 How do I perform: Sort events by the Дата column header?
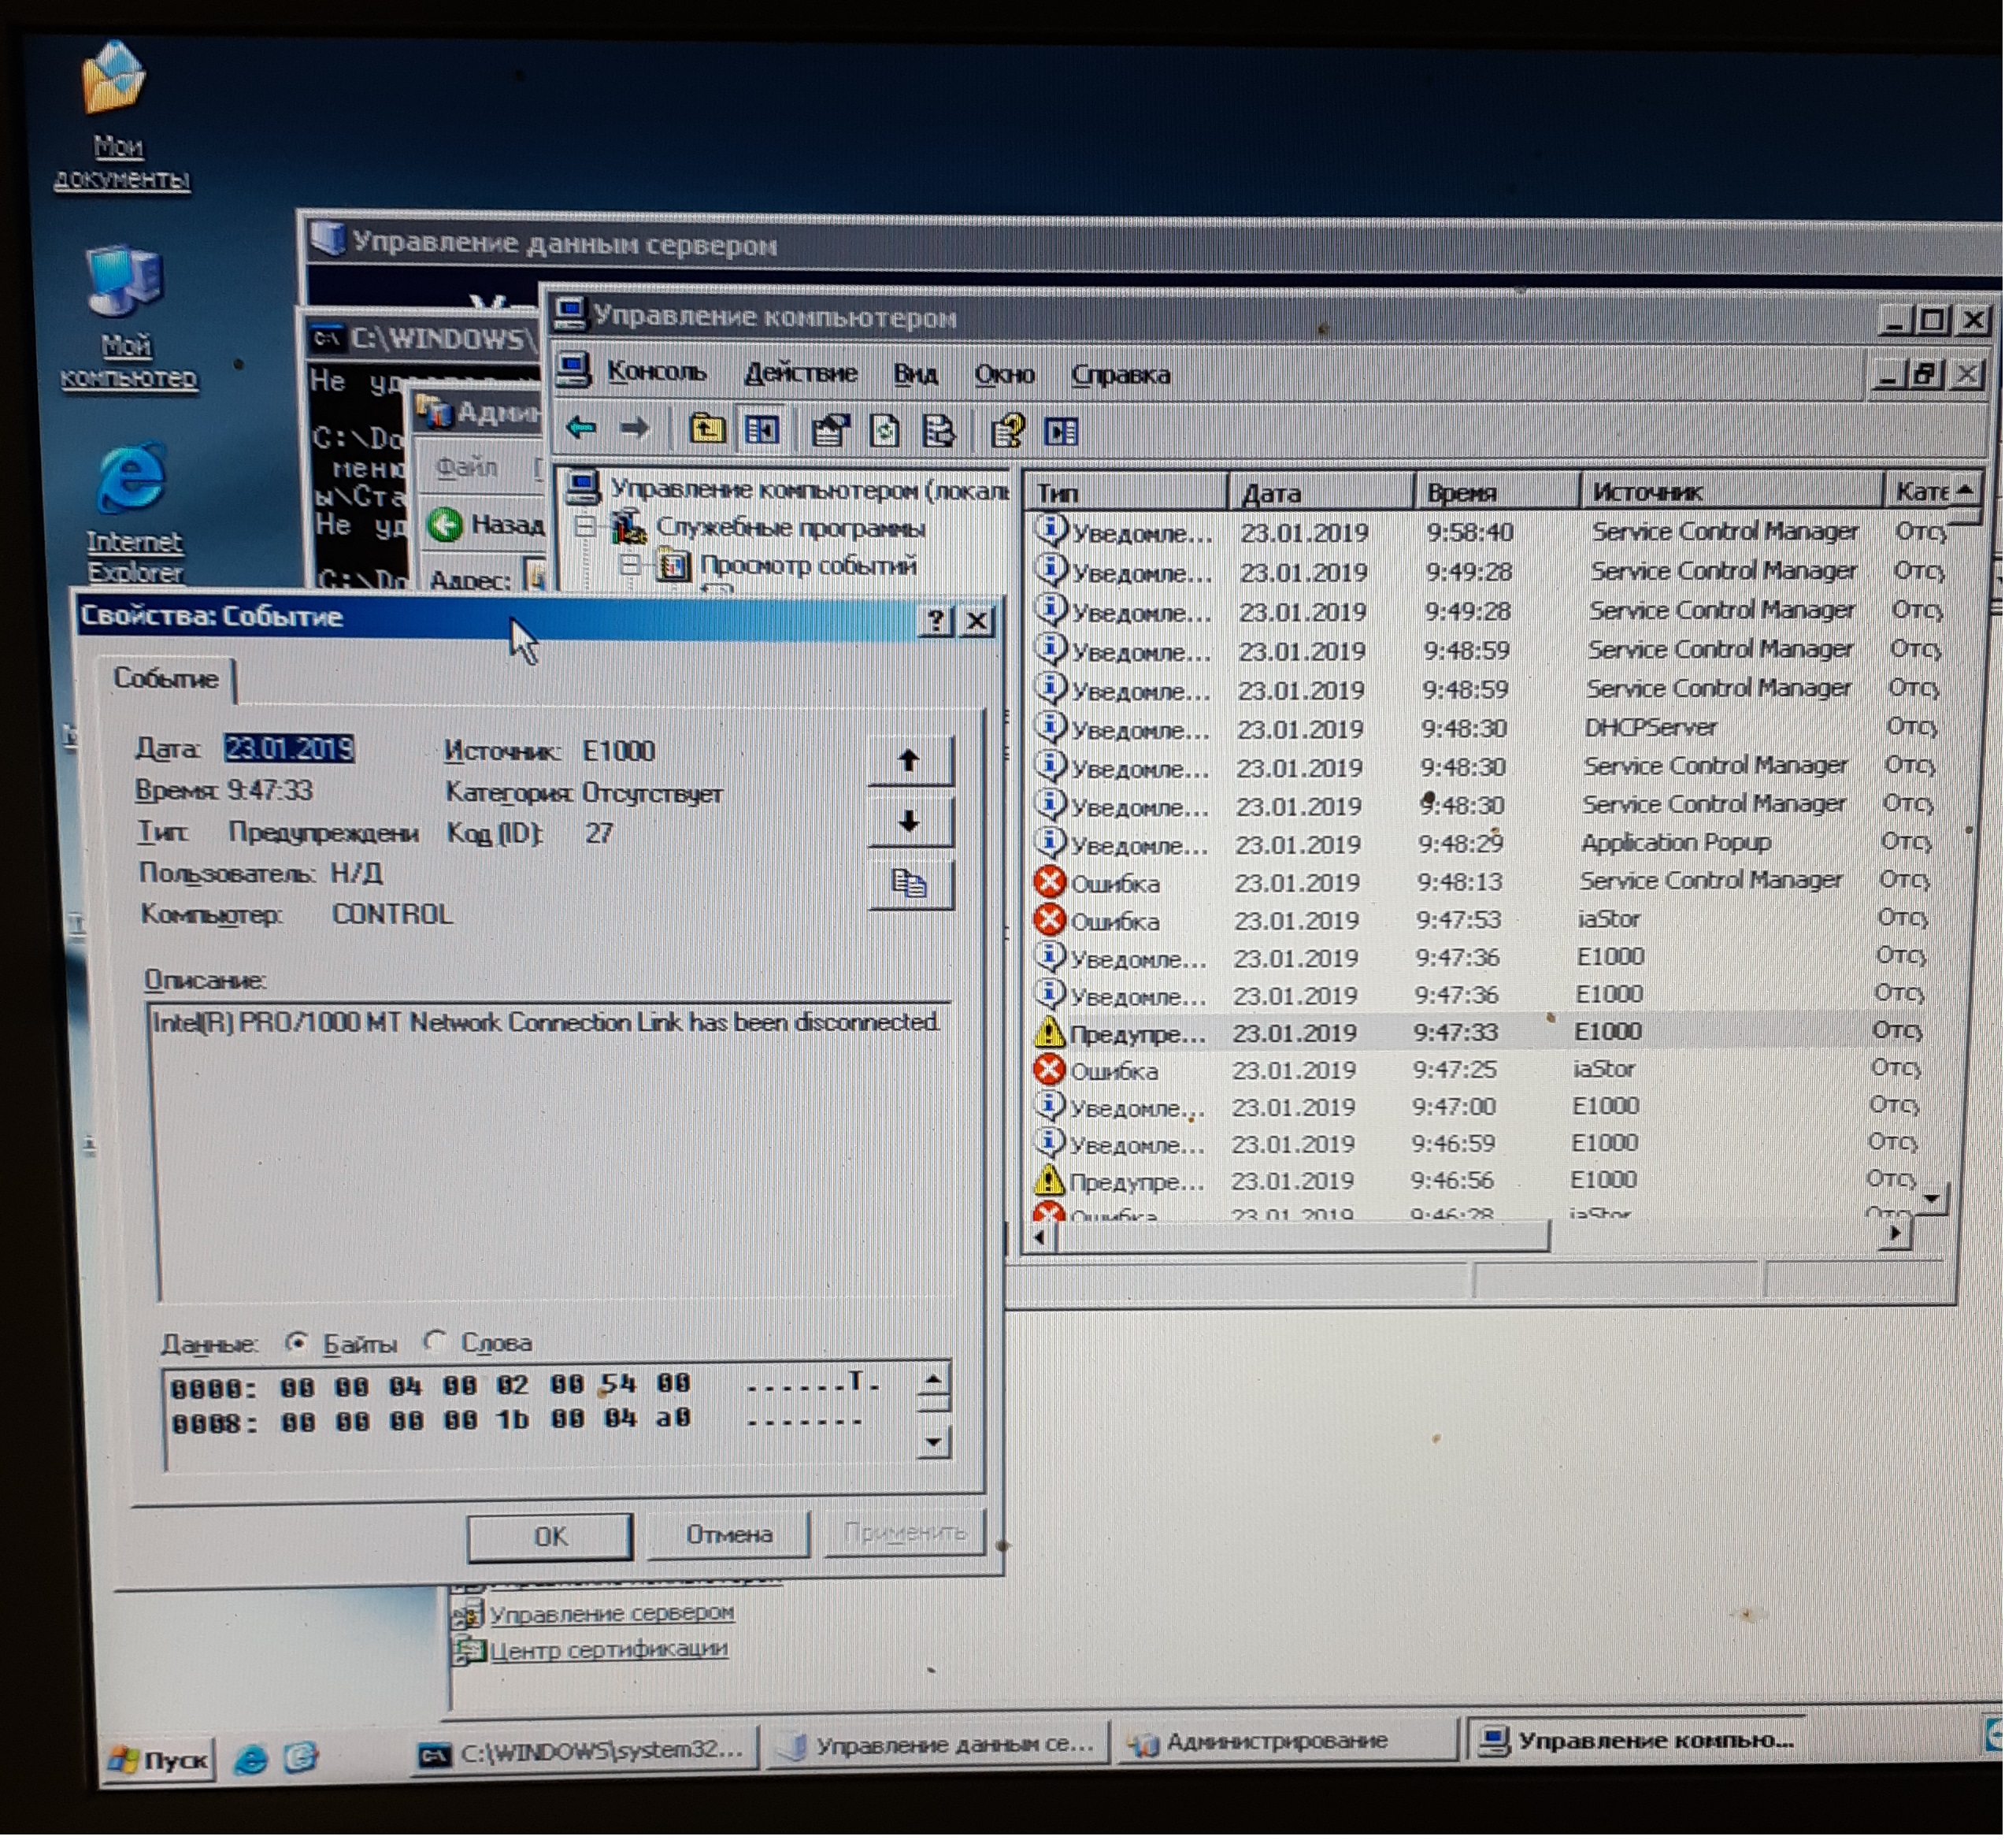(x=1320, y=492)
